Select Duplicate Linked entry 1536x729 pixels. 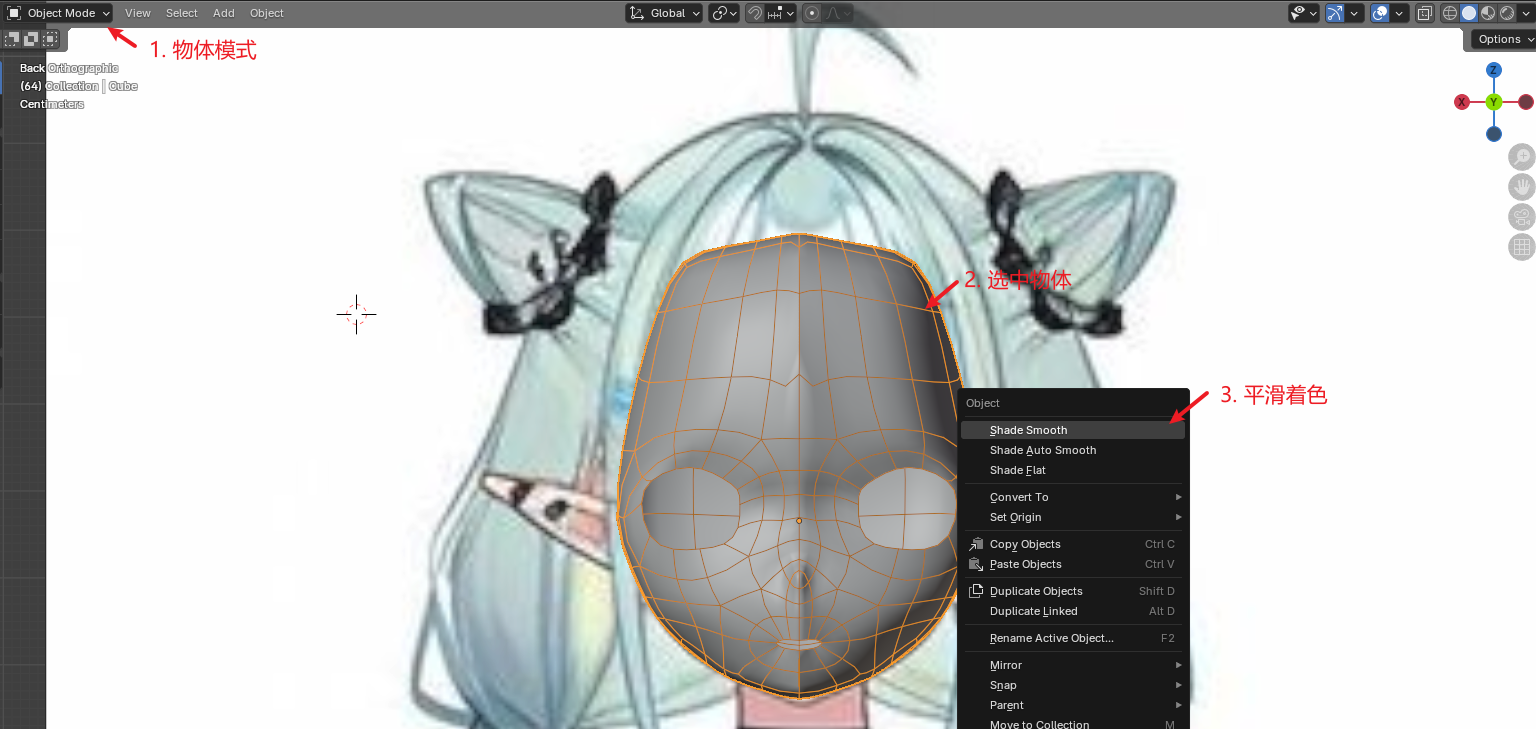[1072, 611]
